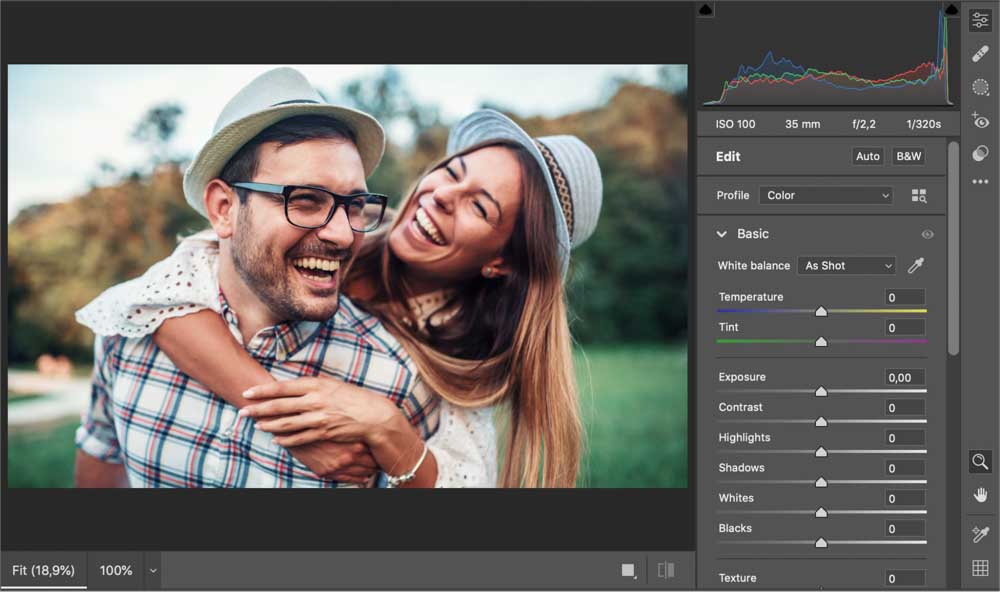The width and height of the screenshot is (1000, 592).
Task: Toggle Basic panel visibility eye
Action: click(x=927, y=234)
